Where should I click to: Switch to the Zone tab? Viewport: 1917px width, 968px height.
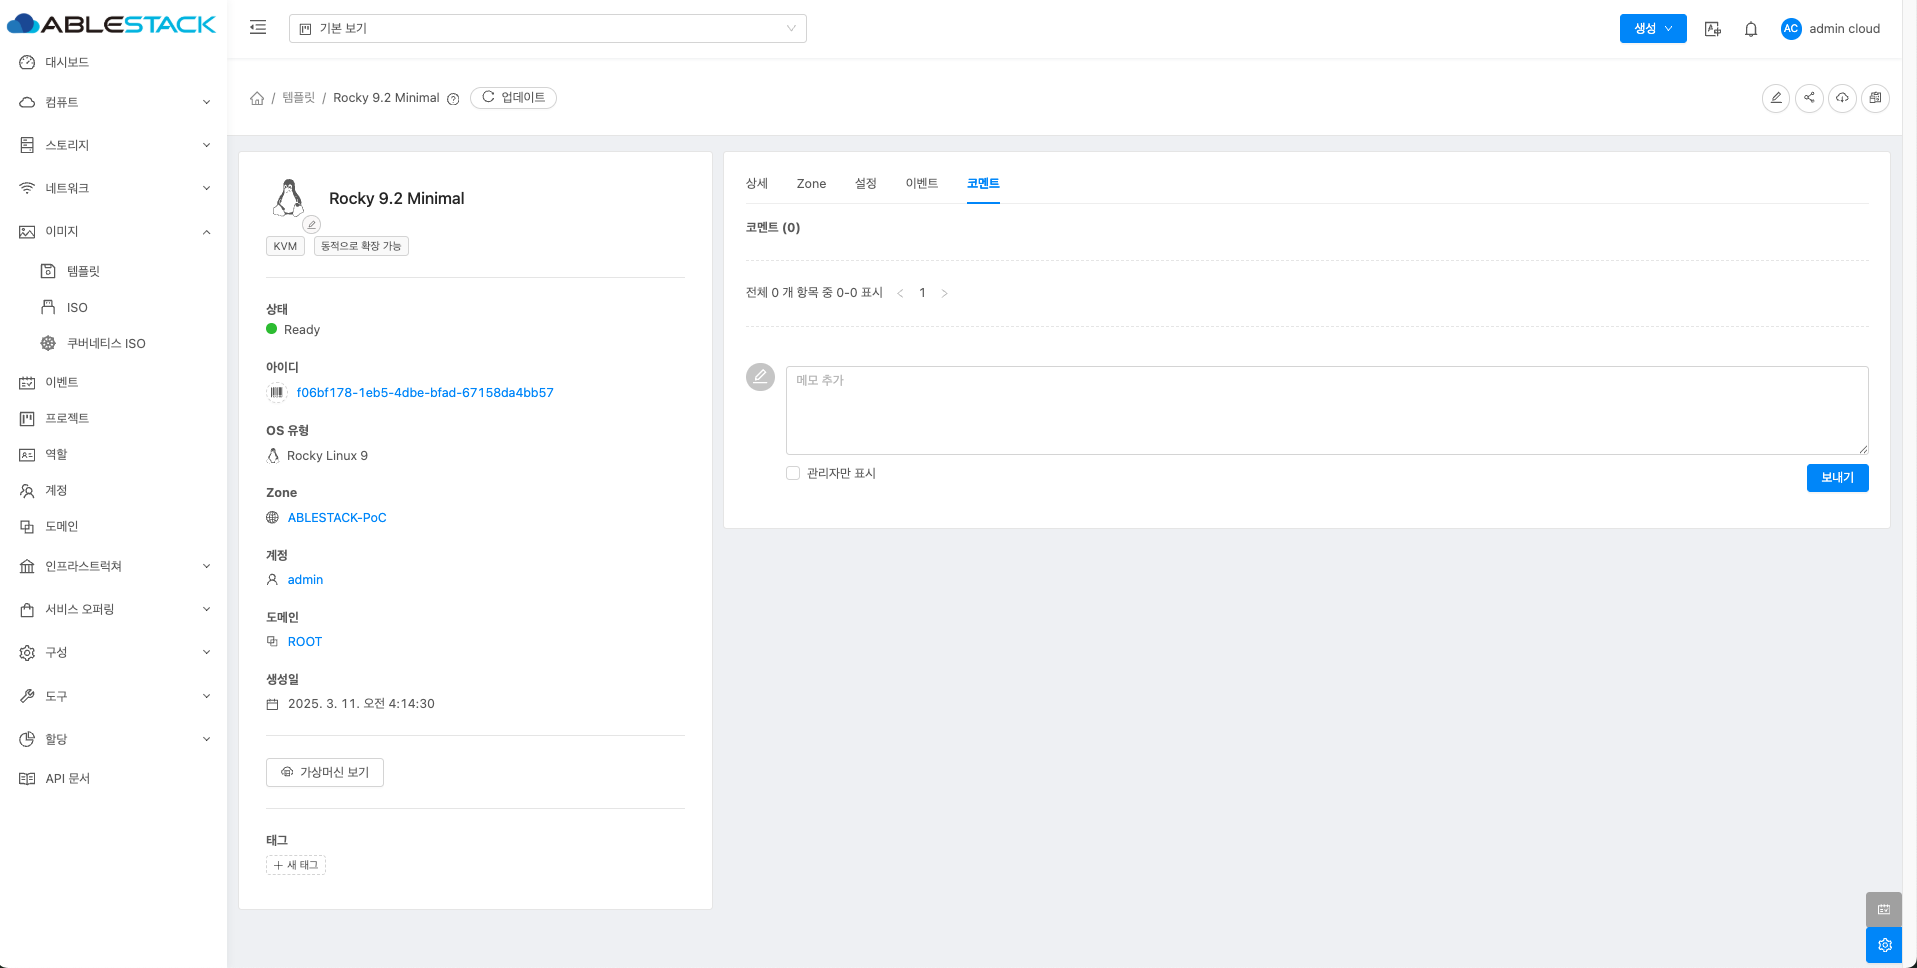click(811, 184)
